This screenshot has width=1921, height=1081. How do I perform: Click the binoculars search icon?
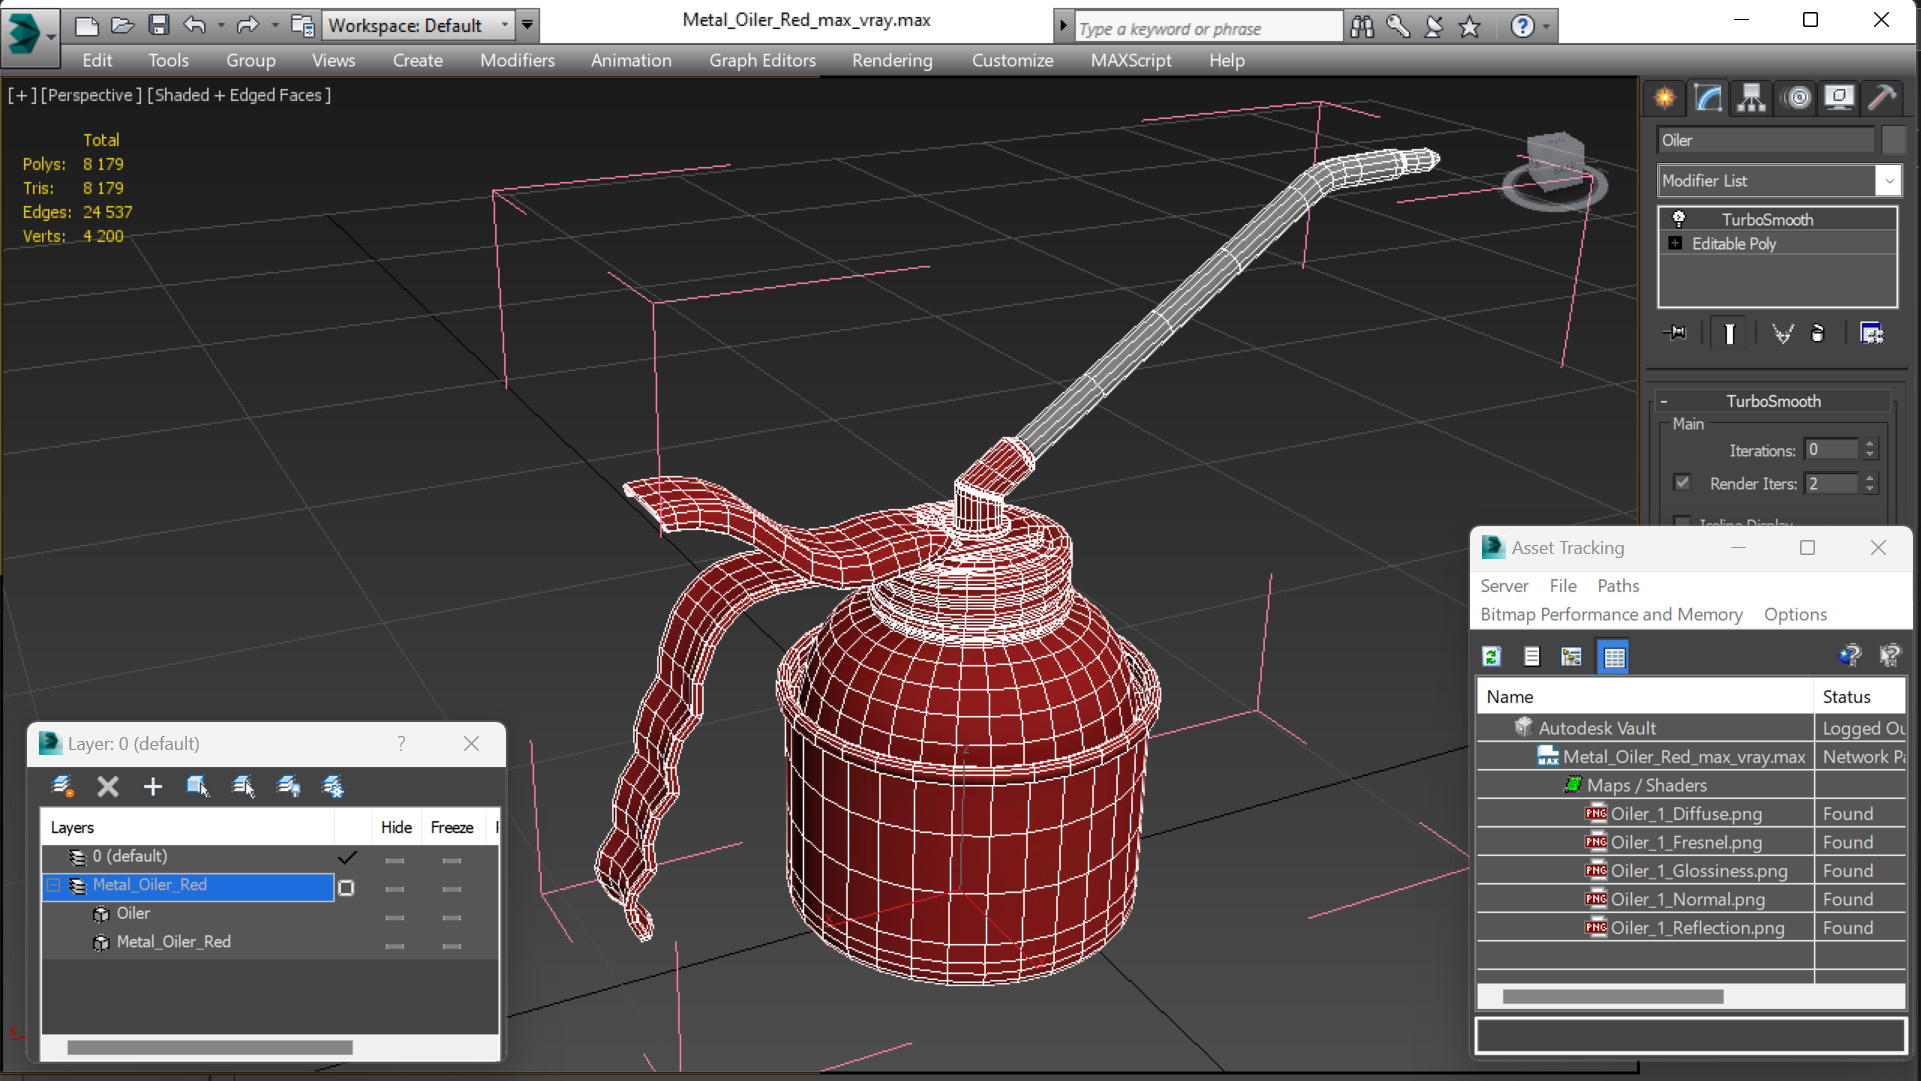coord(1362,27)
